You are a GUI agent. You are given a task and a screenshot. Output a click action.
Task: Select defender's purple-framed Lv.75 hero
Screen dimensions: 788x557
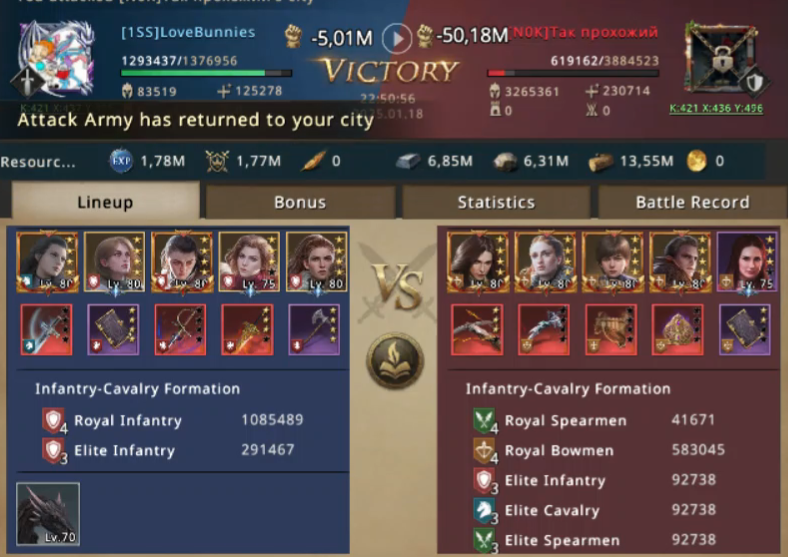point(747,261)
